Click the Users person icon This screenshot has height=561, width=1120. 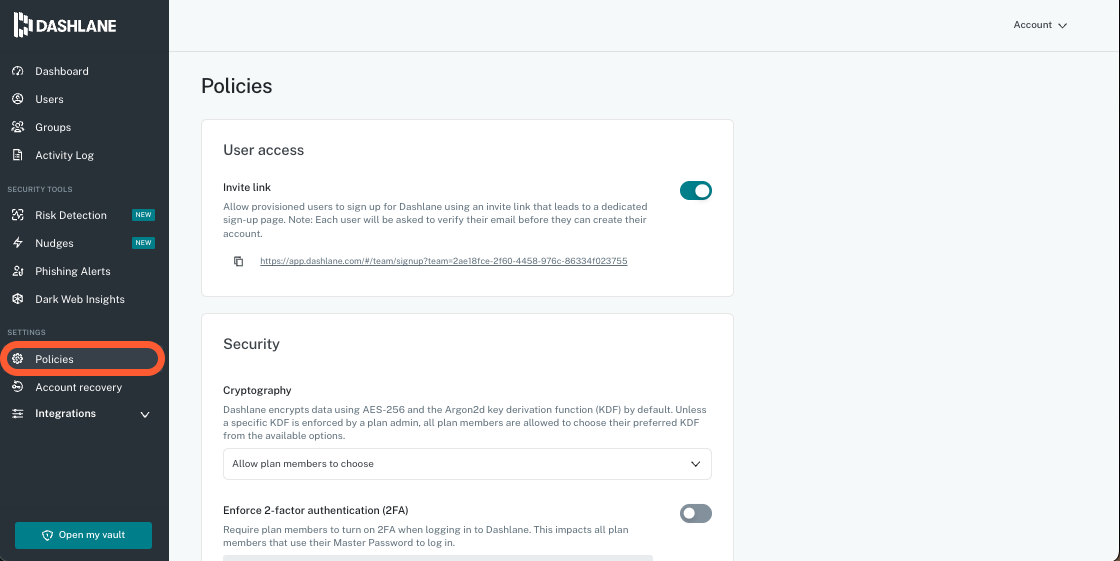coord(17,99)
